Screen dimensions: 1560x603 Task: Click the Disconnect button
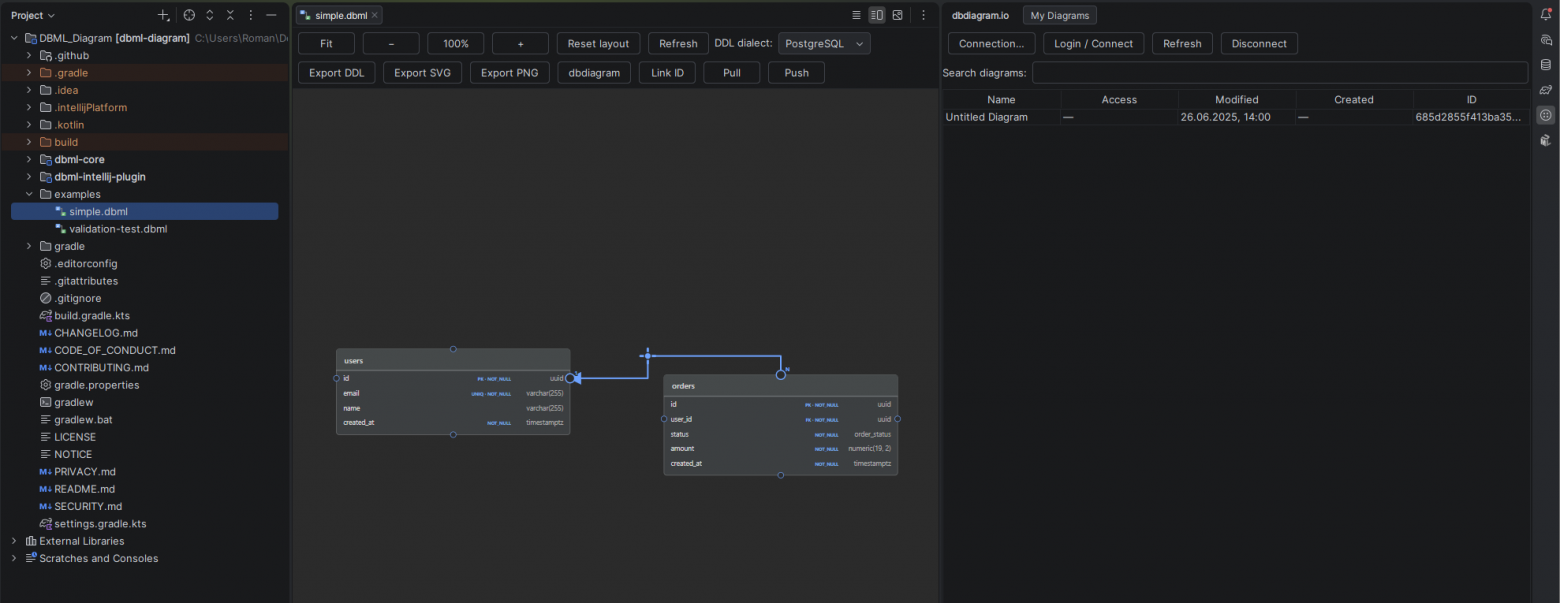click(x=1259, y=44)
